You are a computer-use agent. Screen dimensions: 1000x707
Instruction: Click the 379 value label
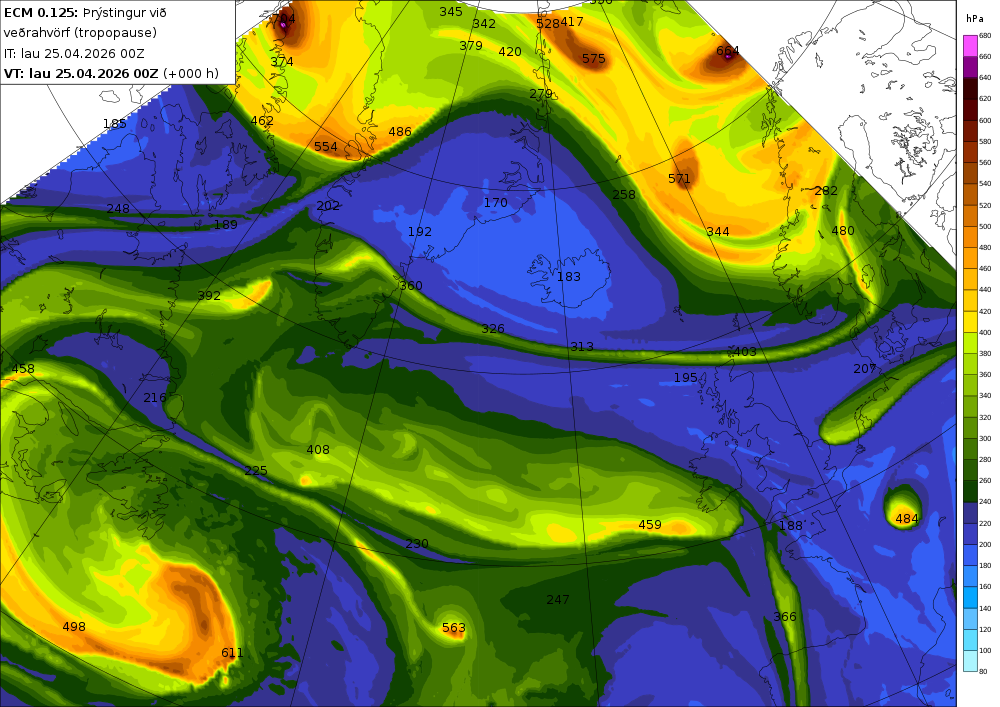click(471, 45)
